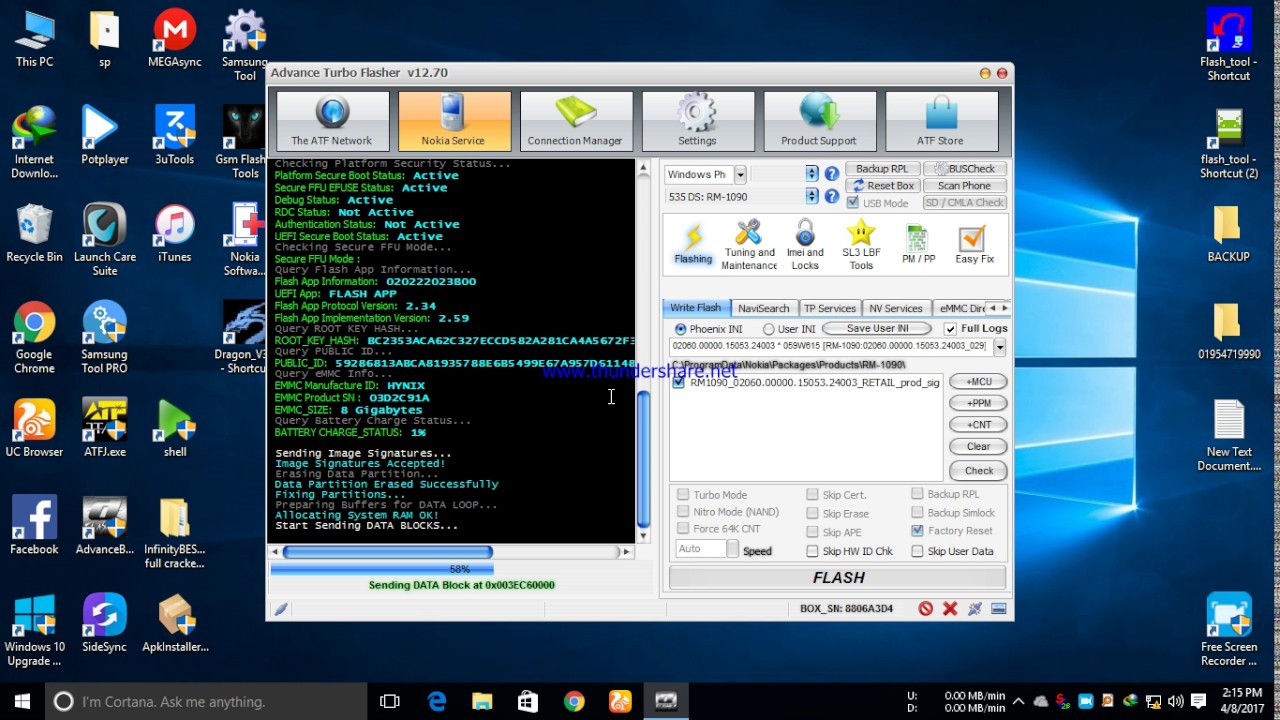Select the Phoenix INI radio button
Viewport: 1280px width, 720px height.
point(681,329)
